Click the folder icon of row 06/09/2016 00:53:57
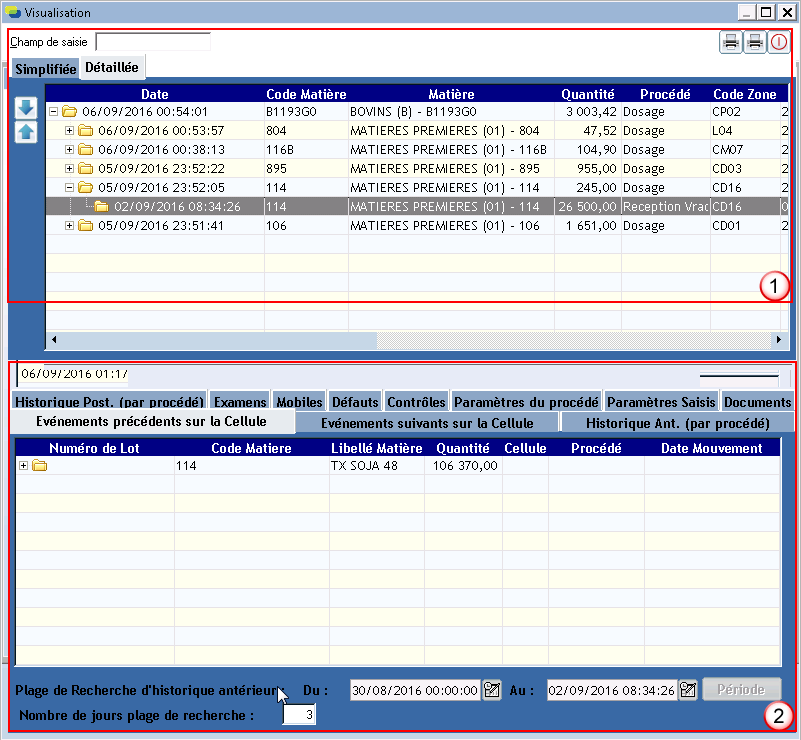The width and height of the screenshot is (801, 740). pos(85,130)
